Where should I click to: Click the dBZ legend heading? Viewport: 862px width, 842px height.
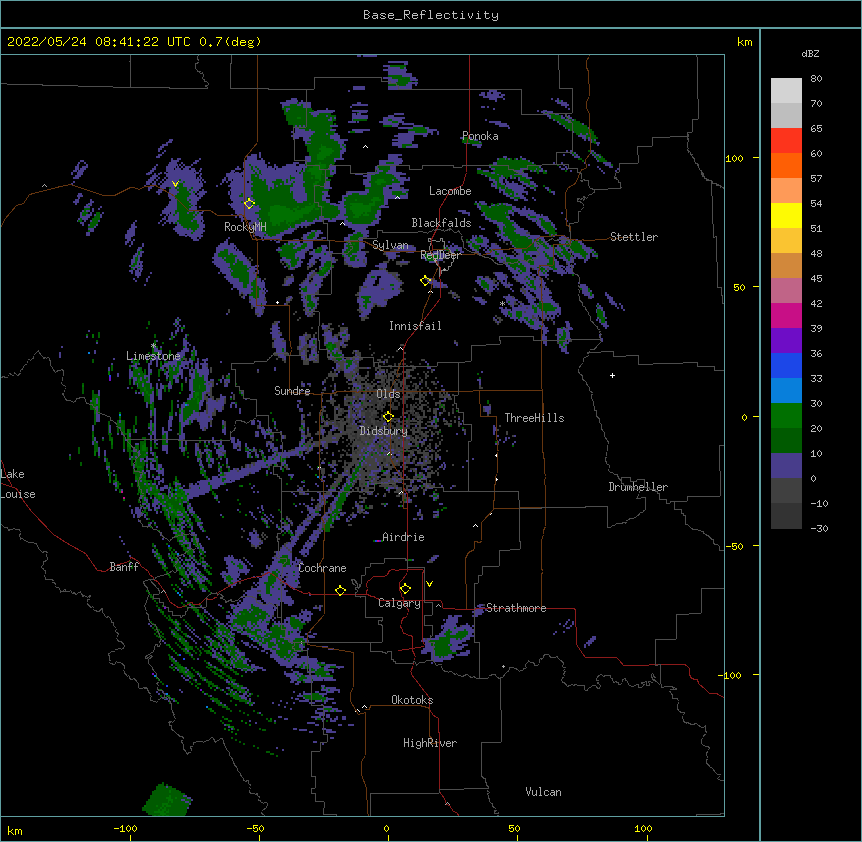[x=810, y=54]
